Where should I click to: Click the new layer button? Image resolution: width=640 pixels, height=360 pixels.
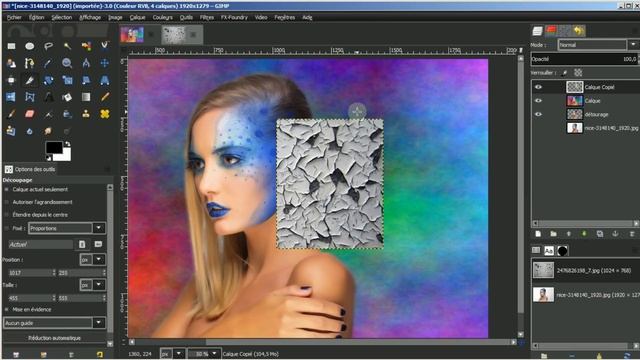click(538, 234)
